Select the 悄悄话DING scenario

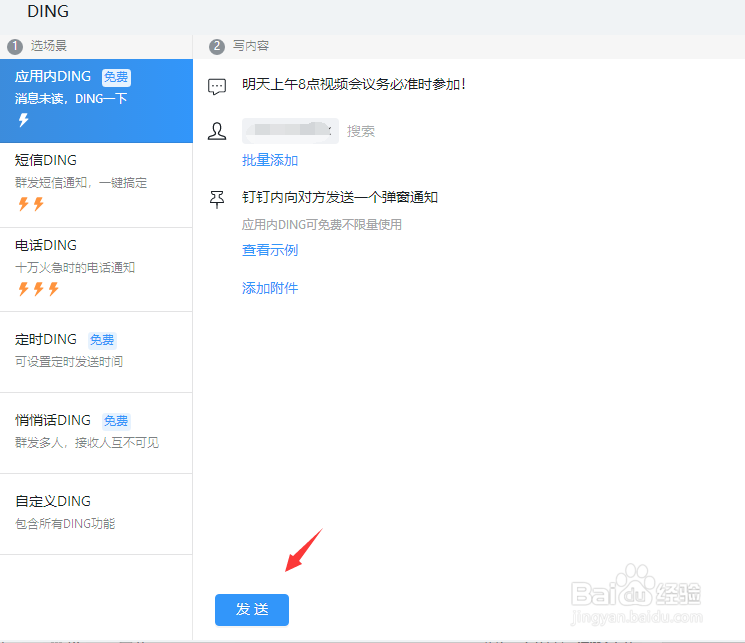tap(96, 433)
